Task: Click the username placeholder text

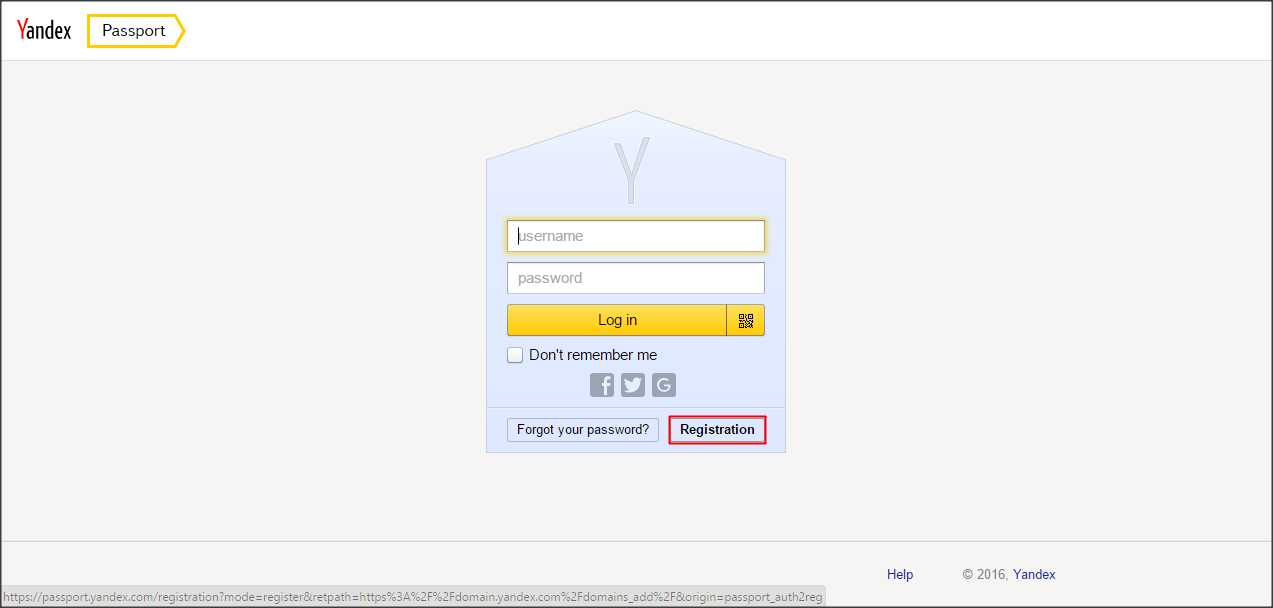Action: tap(551, 236)
